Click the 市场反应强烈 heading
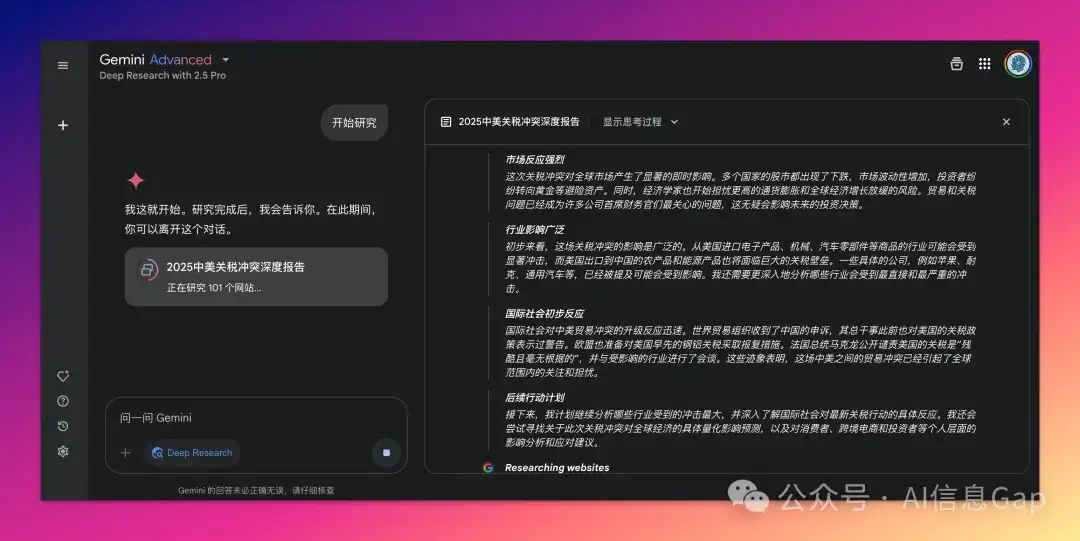The image size is (1080, 541). [x=535, y=159]
